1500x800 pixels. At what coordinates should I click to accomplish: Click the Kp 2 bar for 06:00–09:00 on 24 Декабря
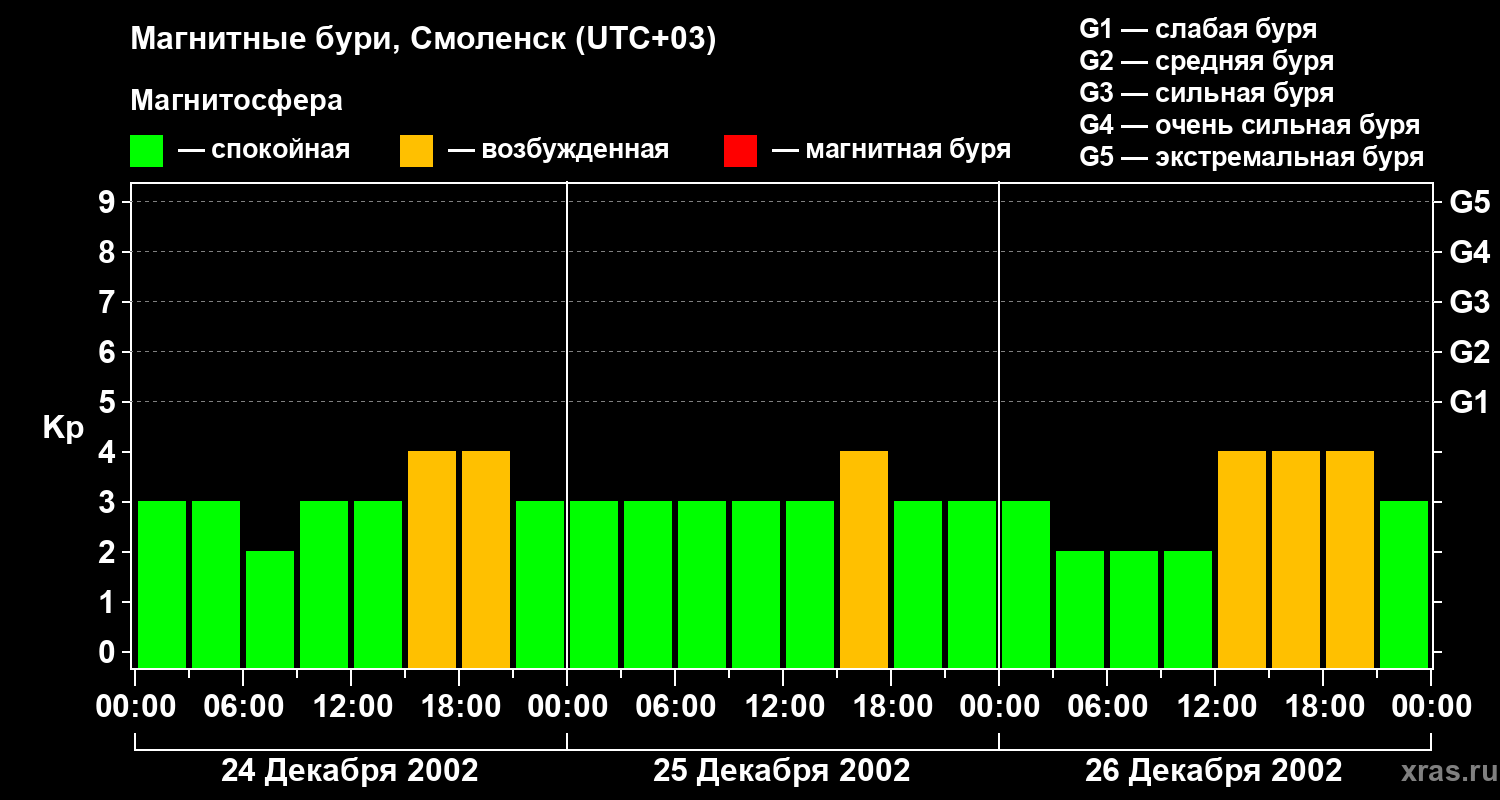coord(270,609)
